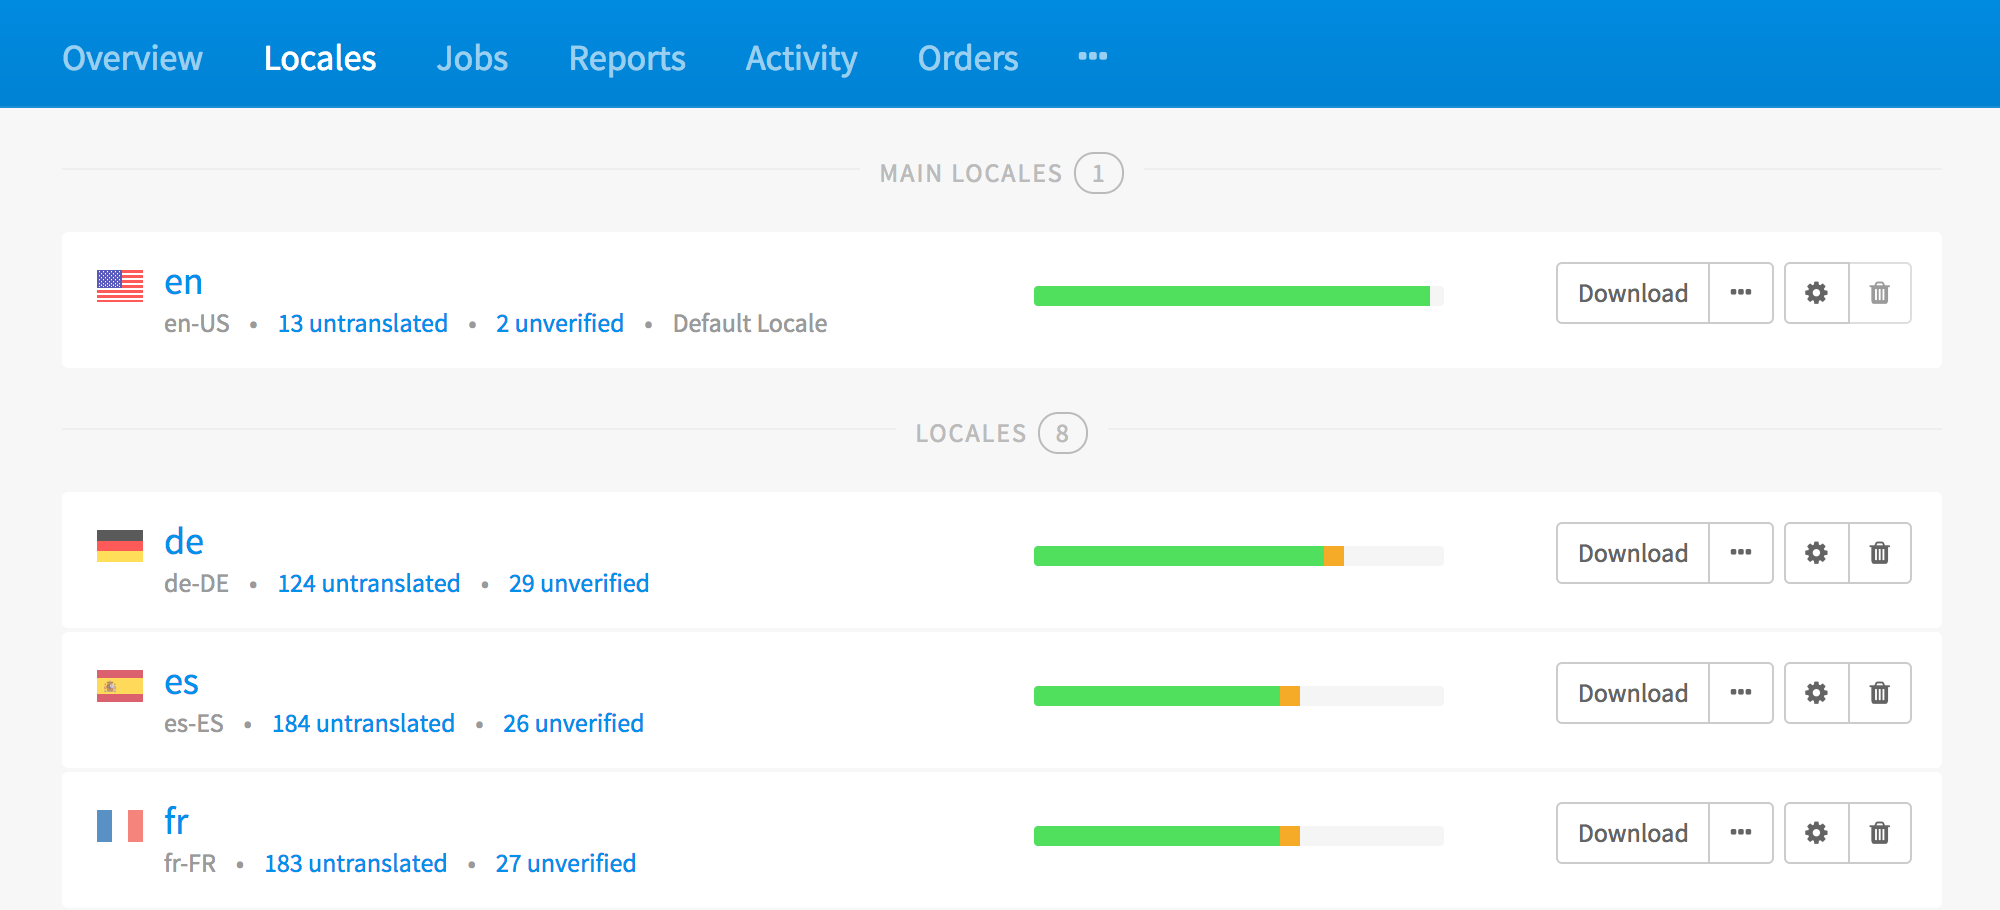
Task: Expand more download options for fr locale
Action: [1740, 833]
